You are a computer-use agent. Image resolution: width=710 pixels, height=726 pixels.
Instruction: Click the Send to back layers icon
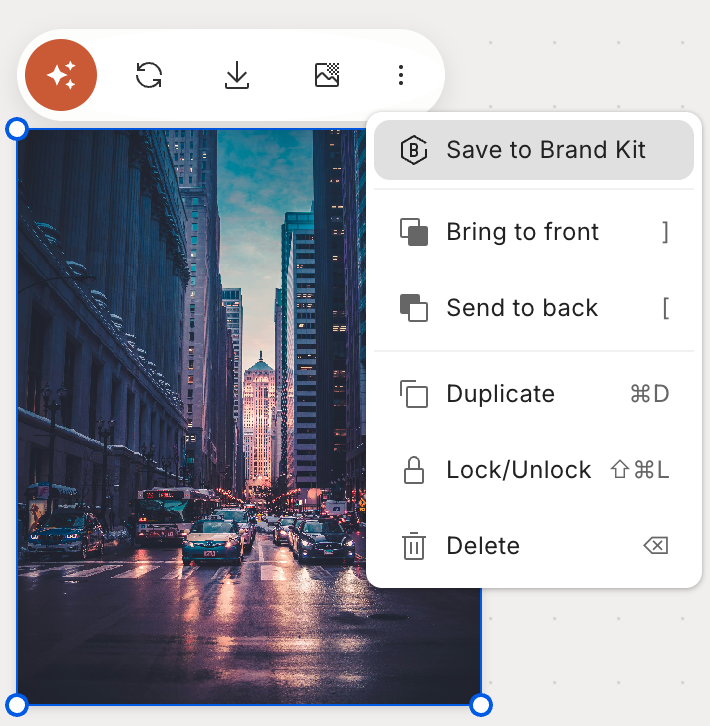pyautogui.click(x=414, y=308)
